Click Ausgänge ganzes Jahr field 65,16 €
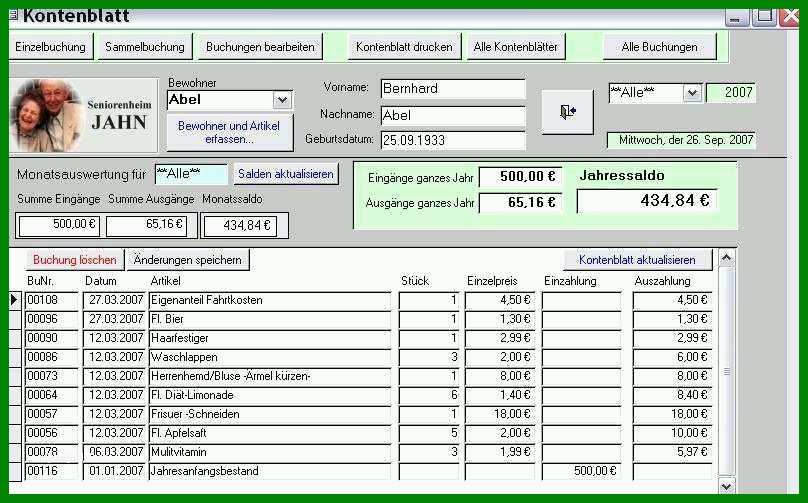This screenshot has height=503, width=808. pyautogui.click(x=520, y=203)
